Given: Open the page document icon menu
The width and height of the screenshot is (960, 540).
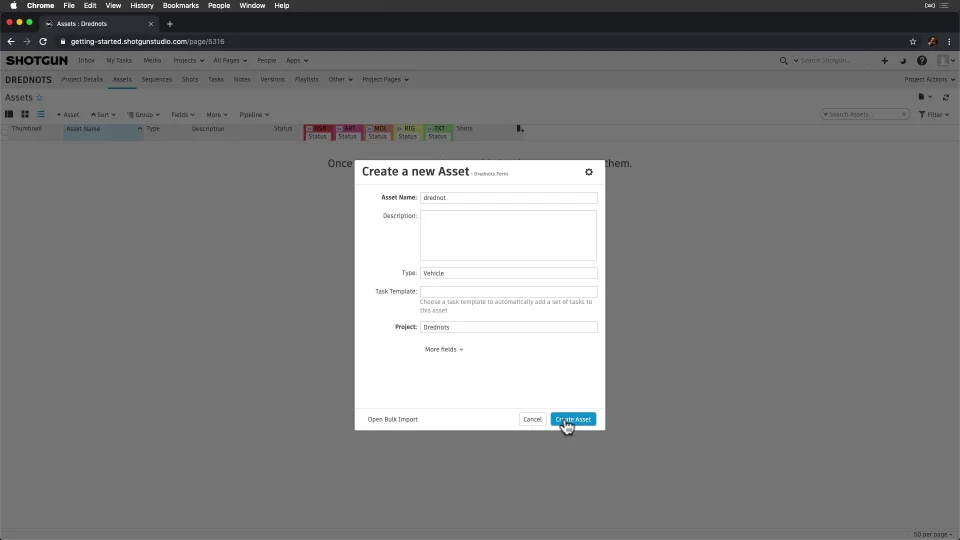Looking at the screenshot, I should point(924,97).
